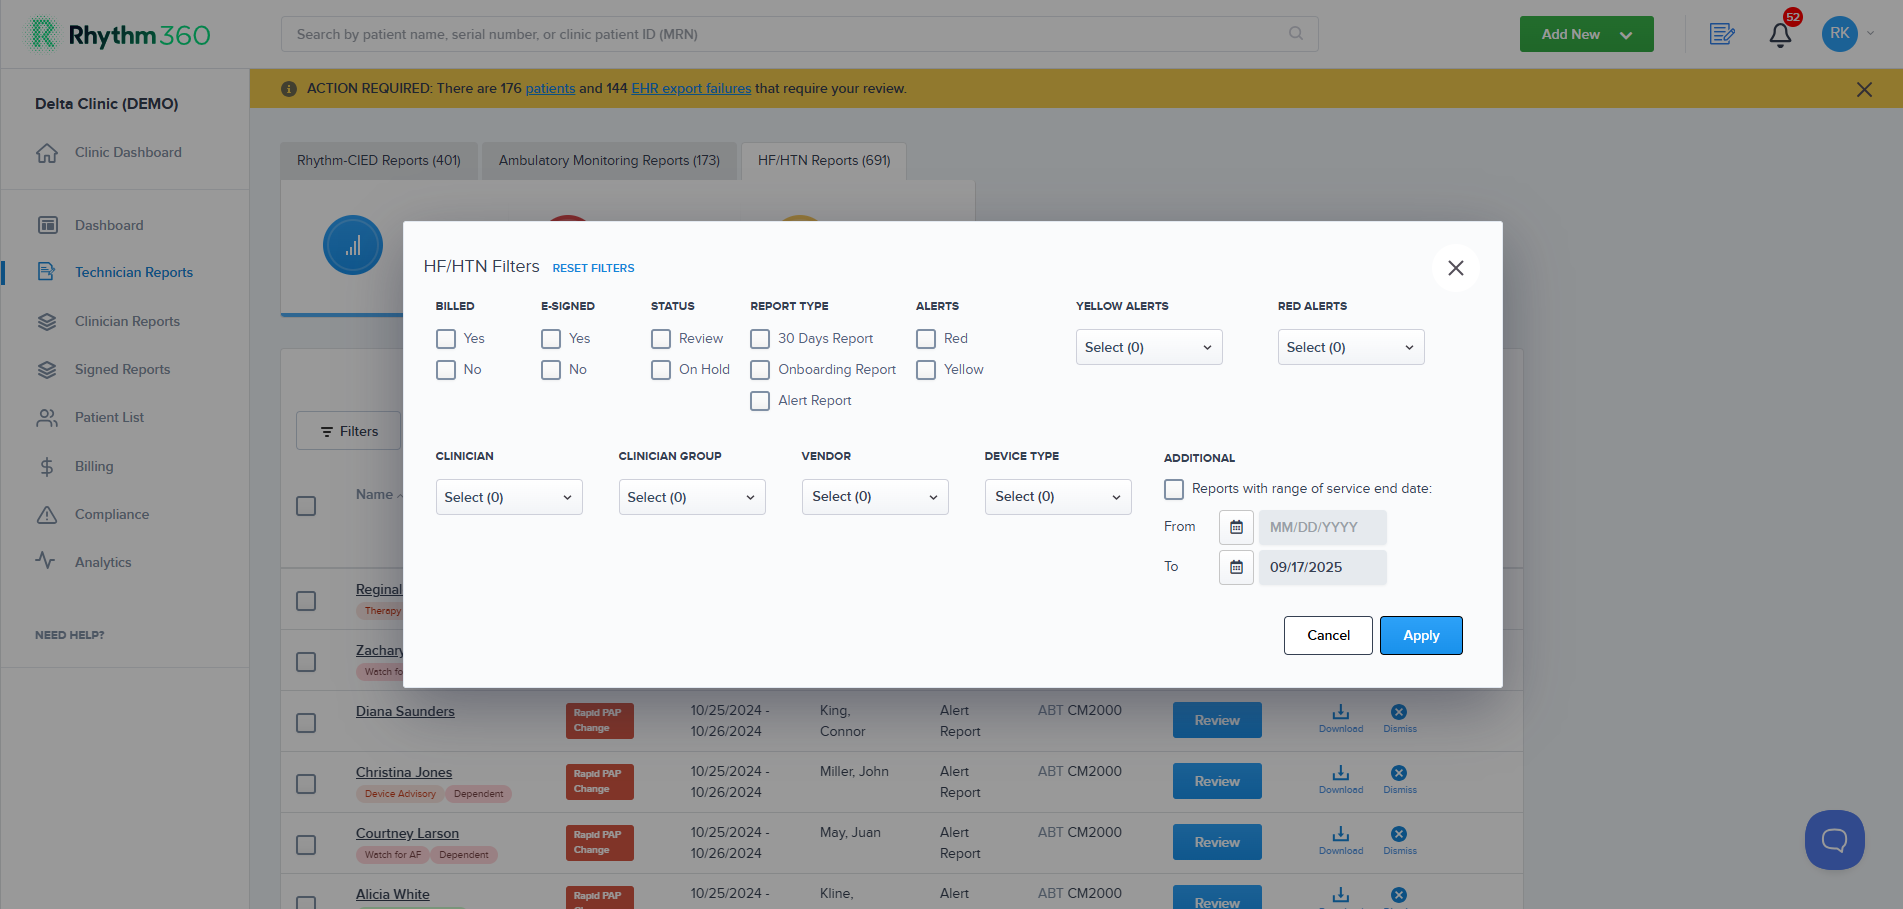Go to Patient List in sidebar
The width and height of the screenshot is (1903, 909).
pyautogui.click(x=109, y=417)
